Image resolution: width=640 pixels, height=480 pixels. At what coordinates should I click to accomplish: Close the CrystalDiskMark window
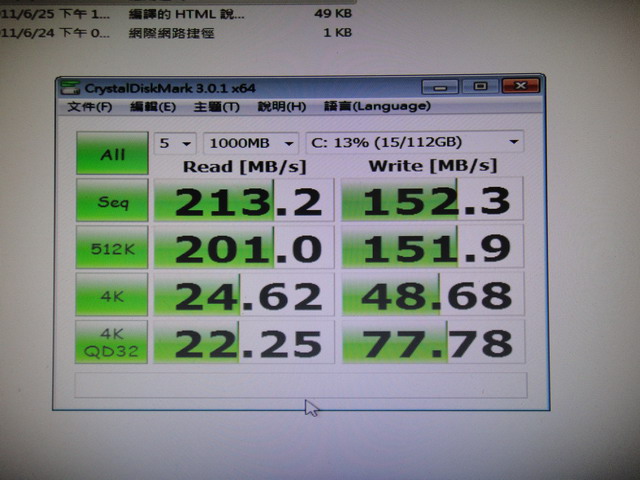[x=521, y=86]
